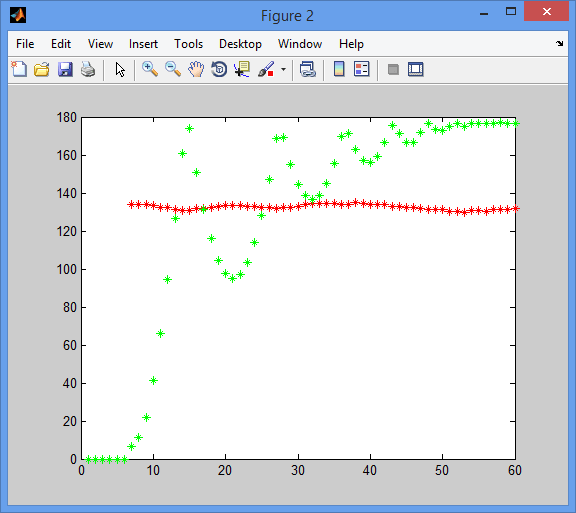Open the Help menu

351,44
